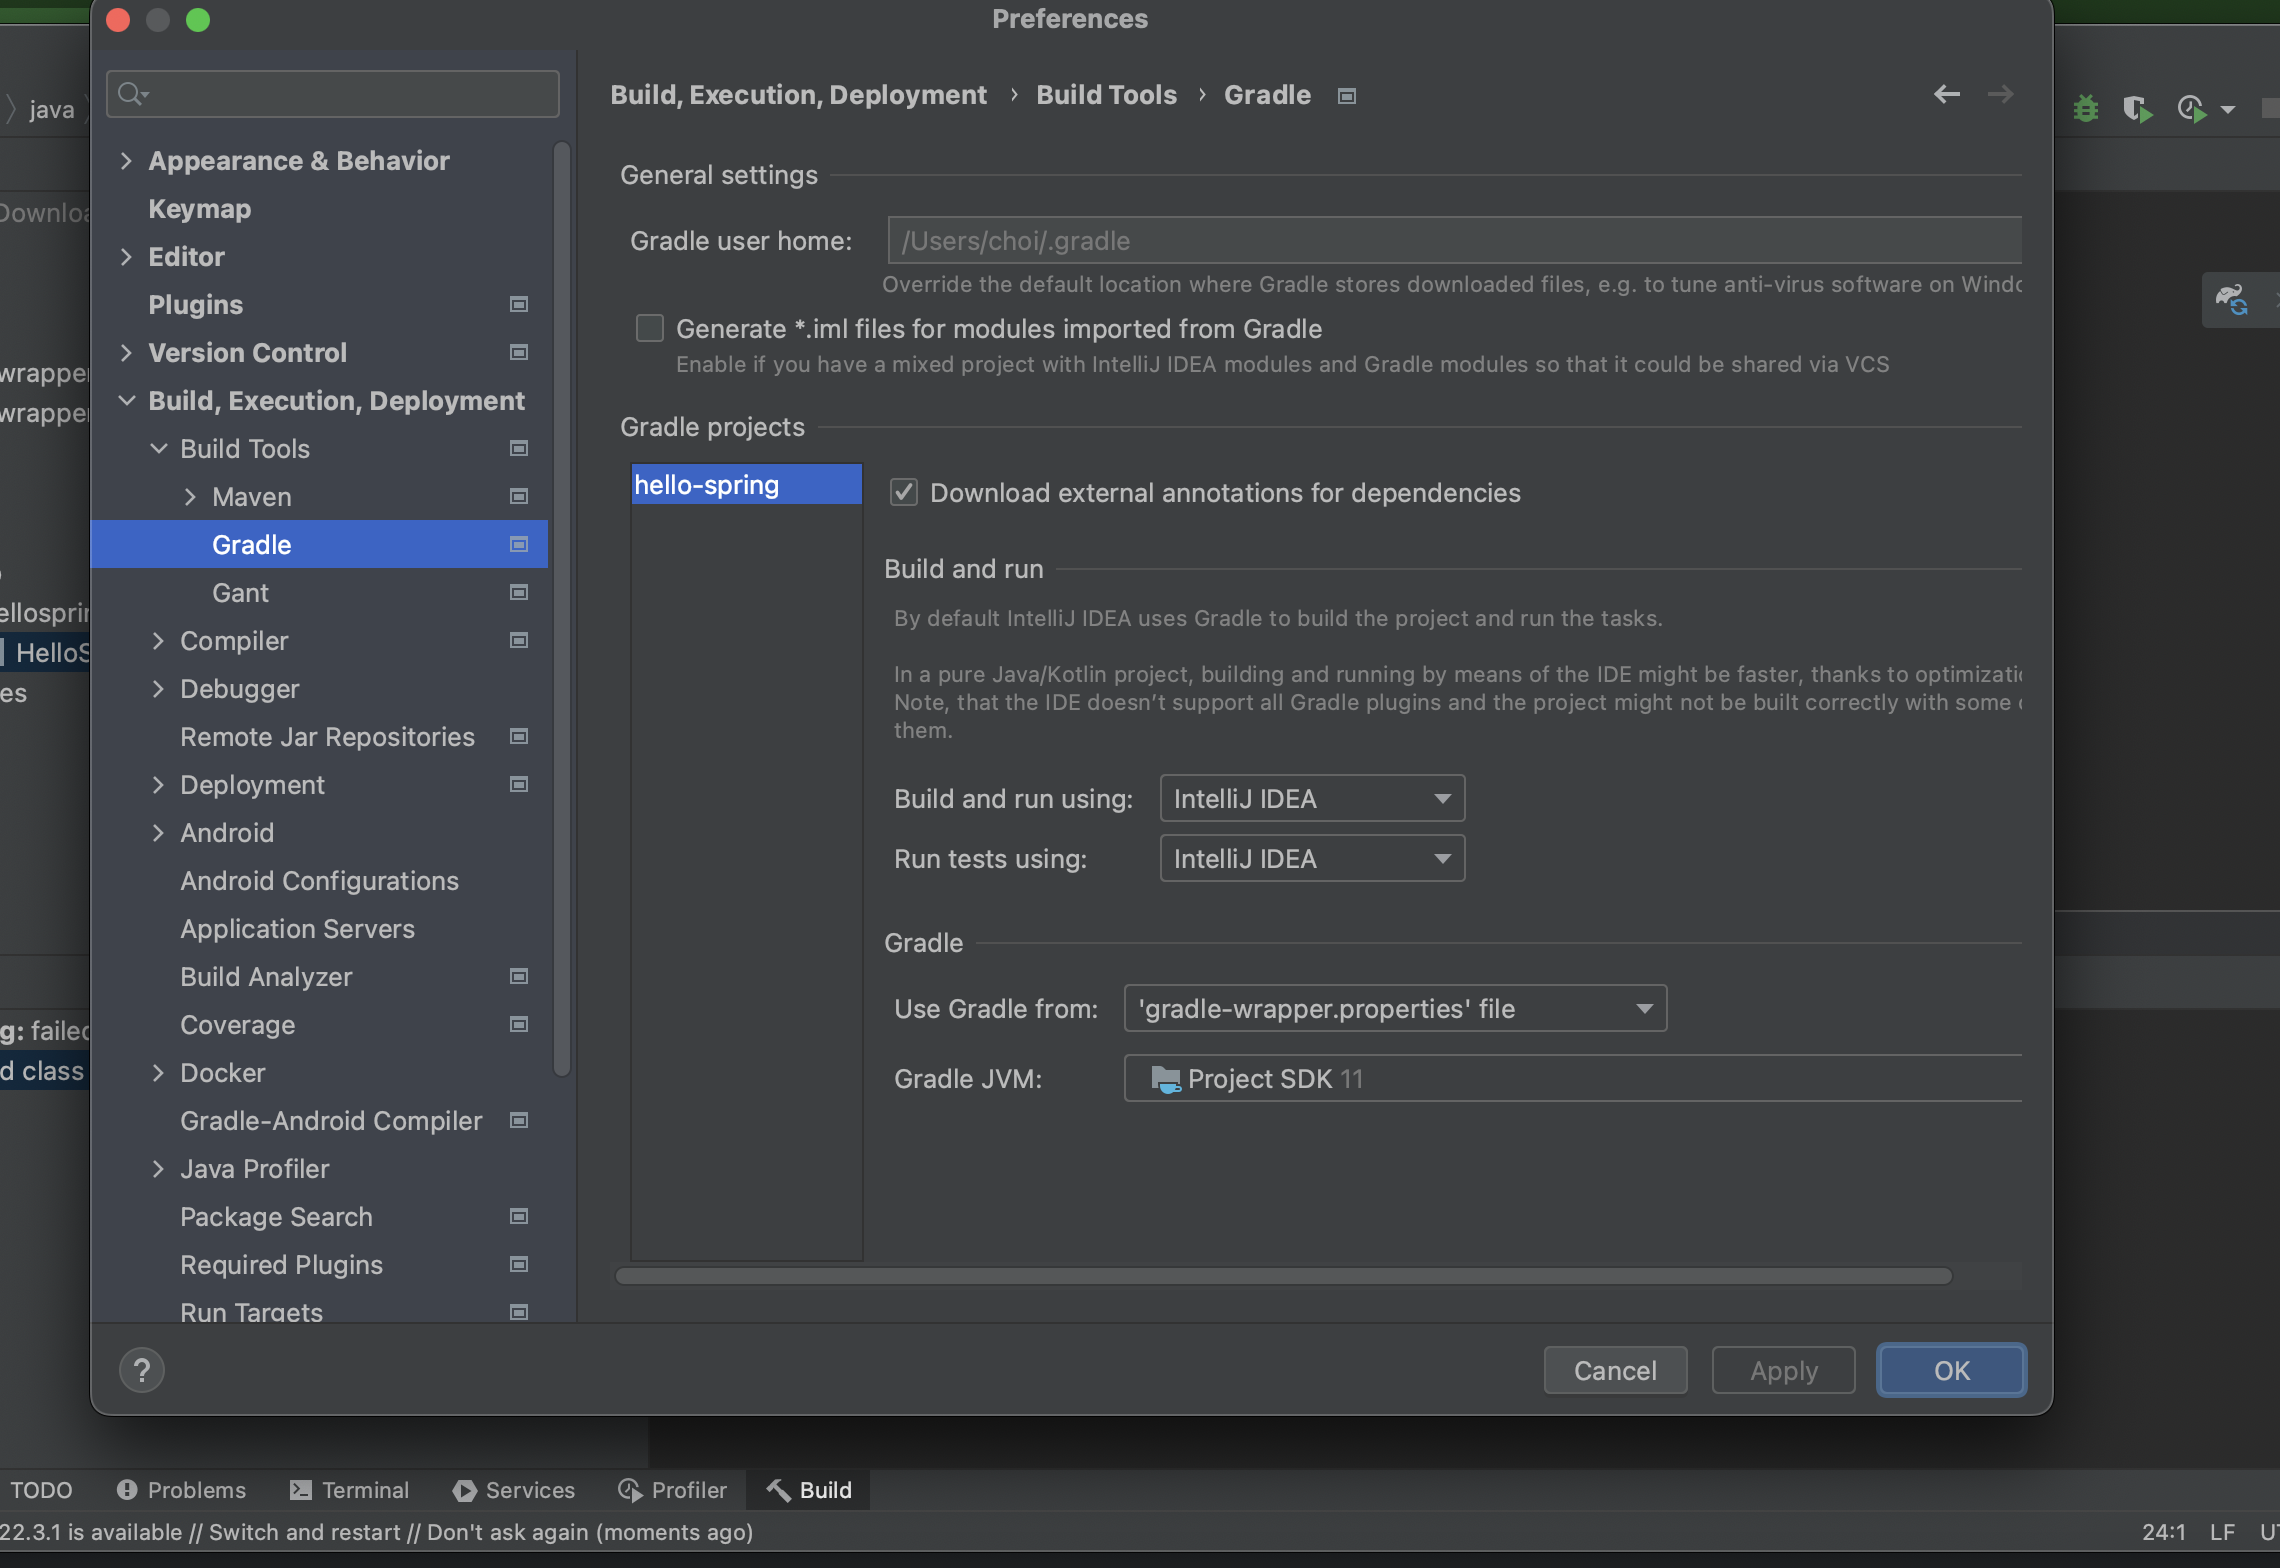Click the forward navigation arrow icon
Screen dimensions: 2280x1568
(2001, 94)
